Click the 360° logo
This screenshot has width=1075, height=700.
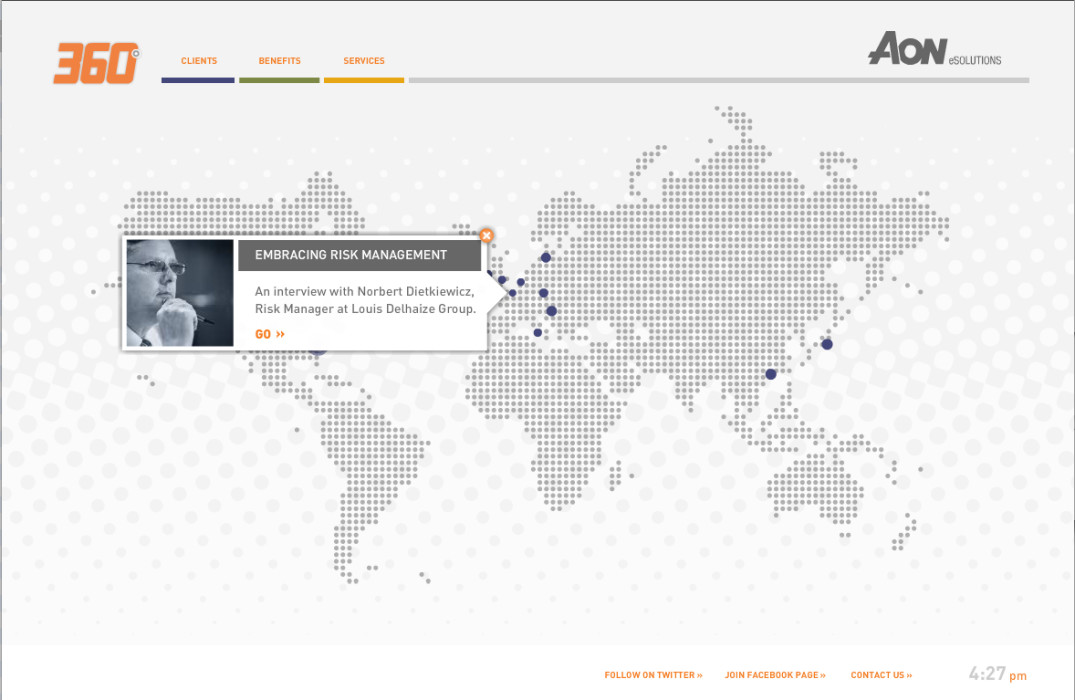[x=96, y=64]
